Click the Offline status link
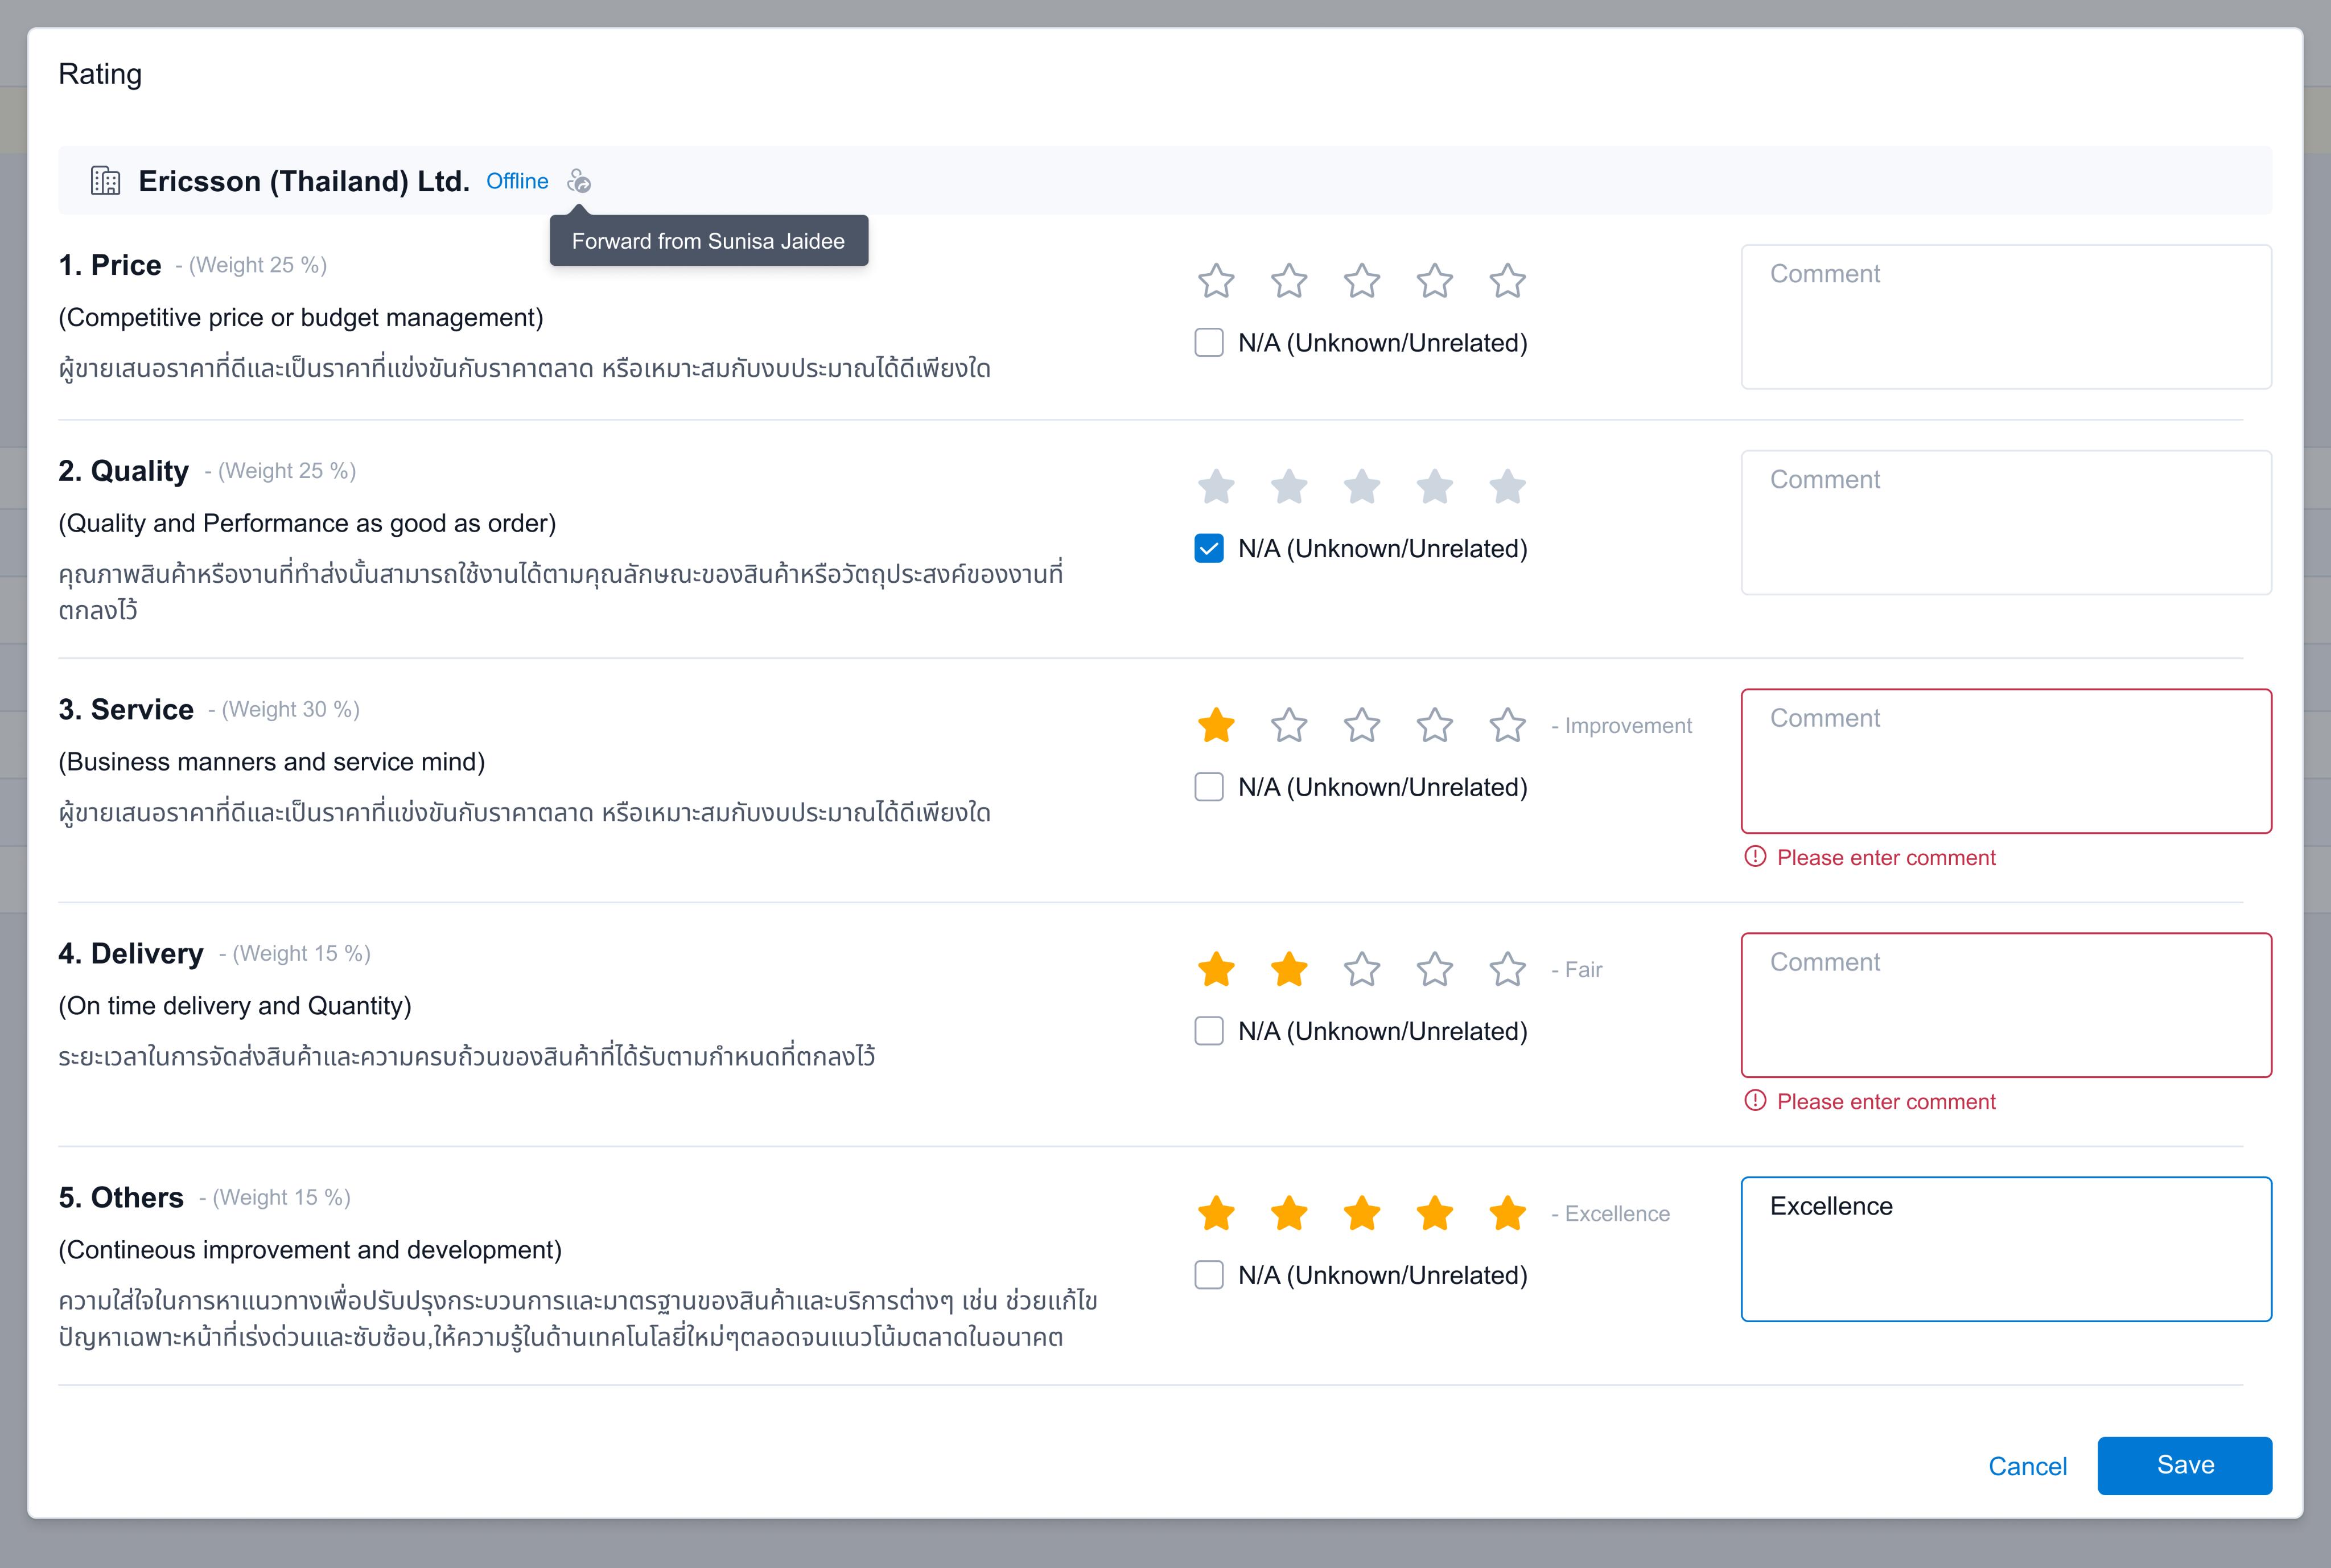 click(517, 181)
